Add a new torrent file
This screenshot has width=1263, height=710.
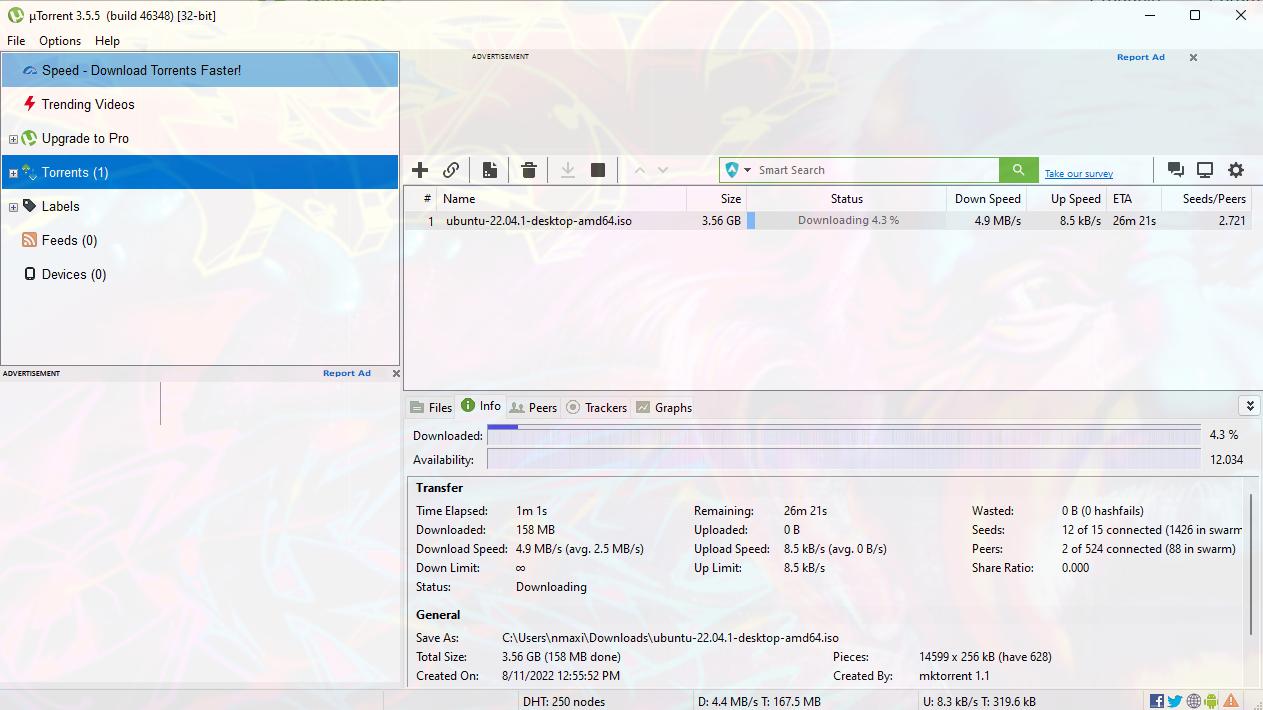pyautogui.click(x=420, y=169)
